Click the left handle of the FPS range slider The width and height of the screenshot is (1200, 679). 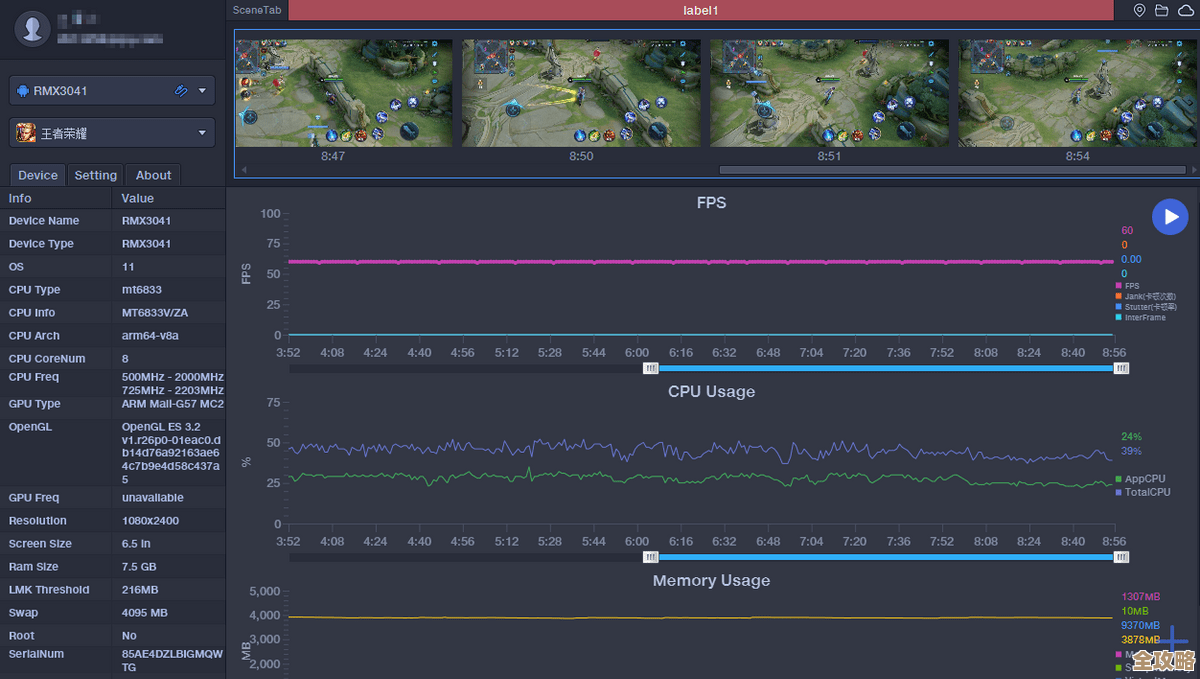tap(651, 368)
